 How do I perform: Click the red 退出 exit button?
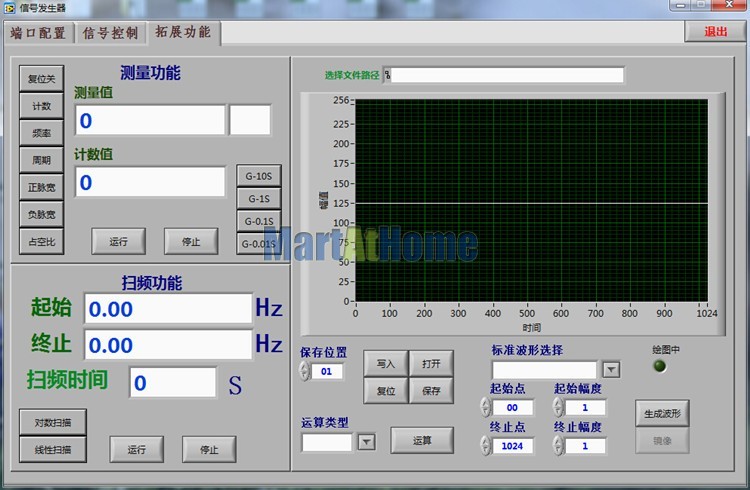coord(715,31)
